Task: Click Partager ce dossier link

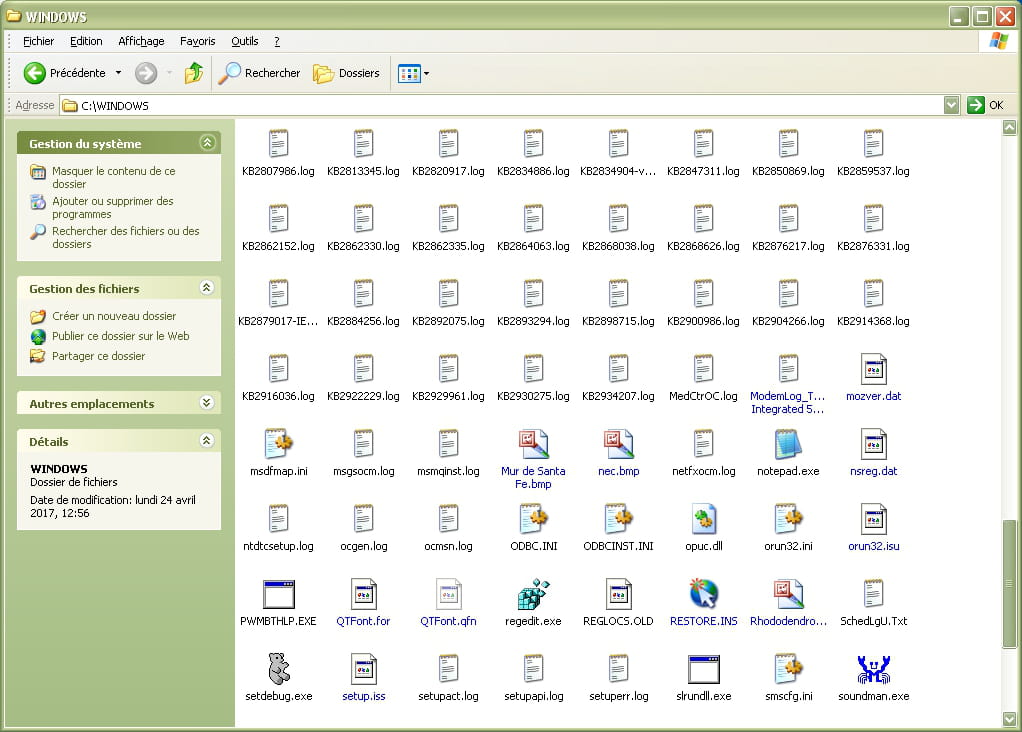Action: 98,356
